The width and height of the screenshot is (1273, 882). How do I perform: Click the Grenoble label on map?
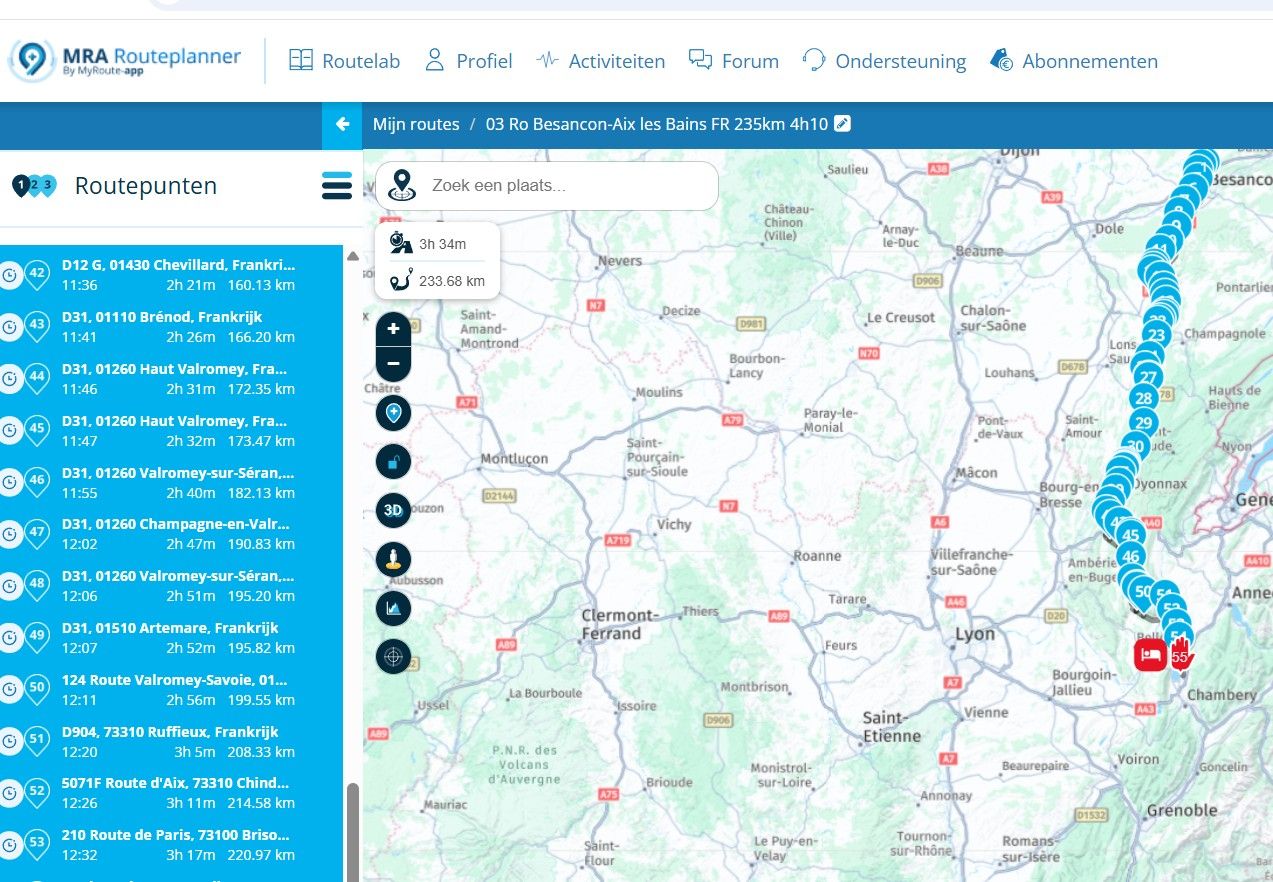[x=1182, y=810]
